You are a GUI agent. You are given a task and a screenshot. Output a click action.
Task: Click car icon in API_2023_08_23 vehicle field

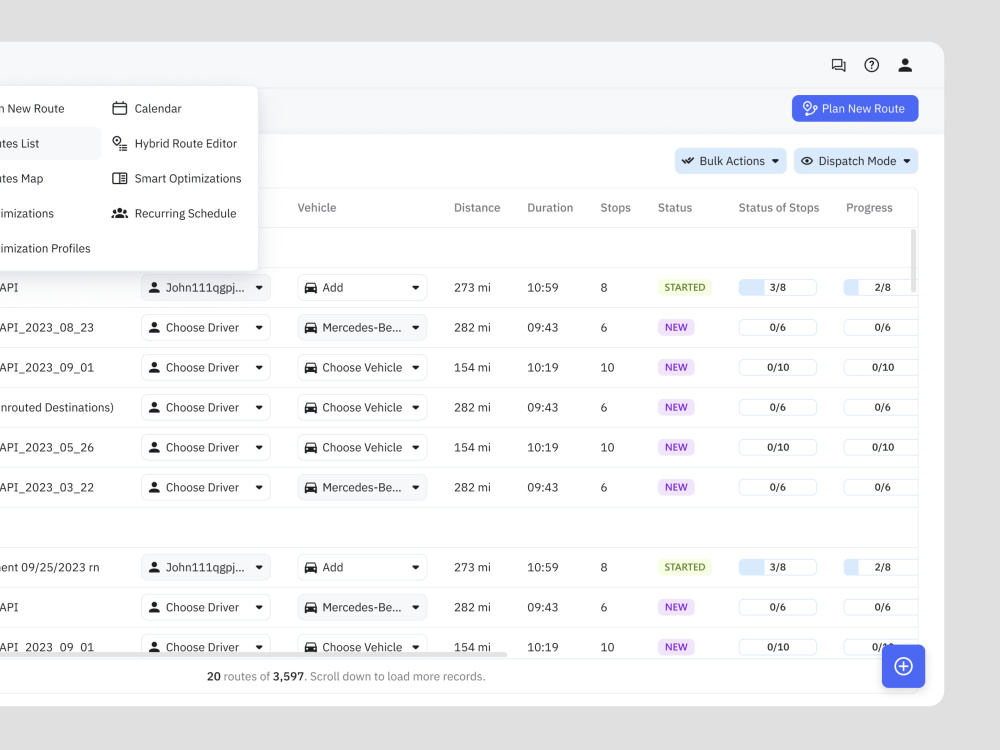coord(311,328)
